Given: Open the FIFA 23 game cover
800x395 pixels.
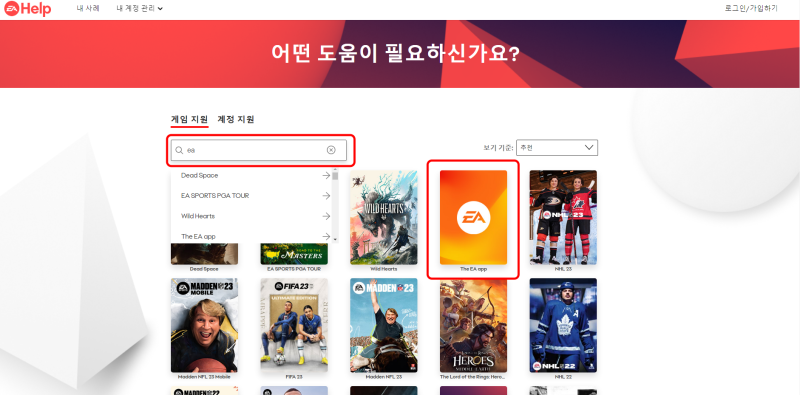Looking at the screenshot, I should 294,325.
